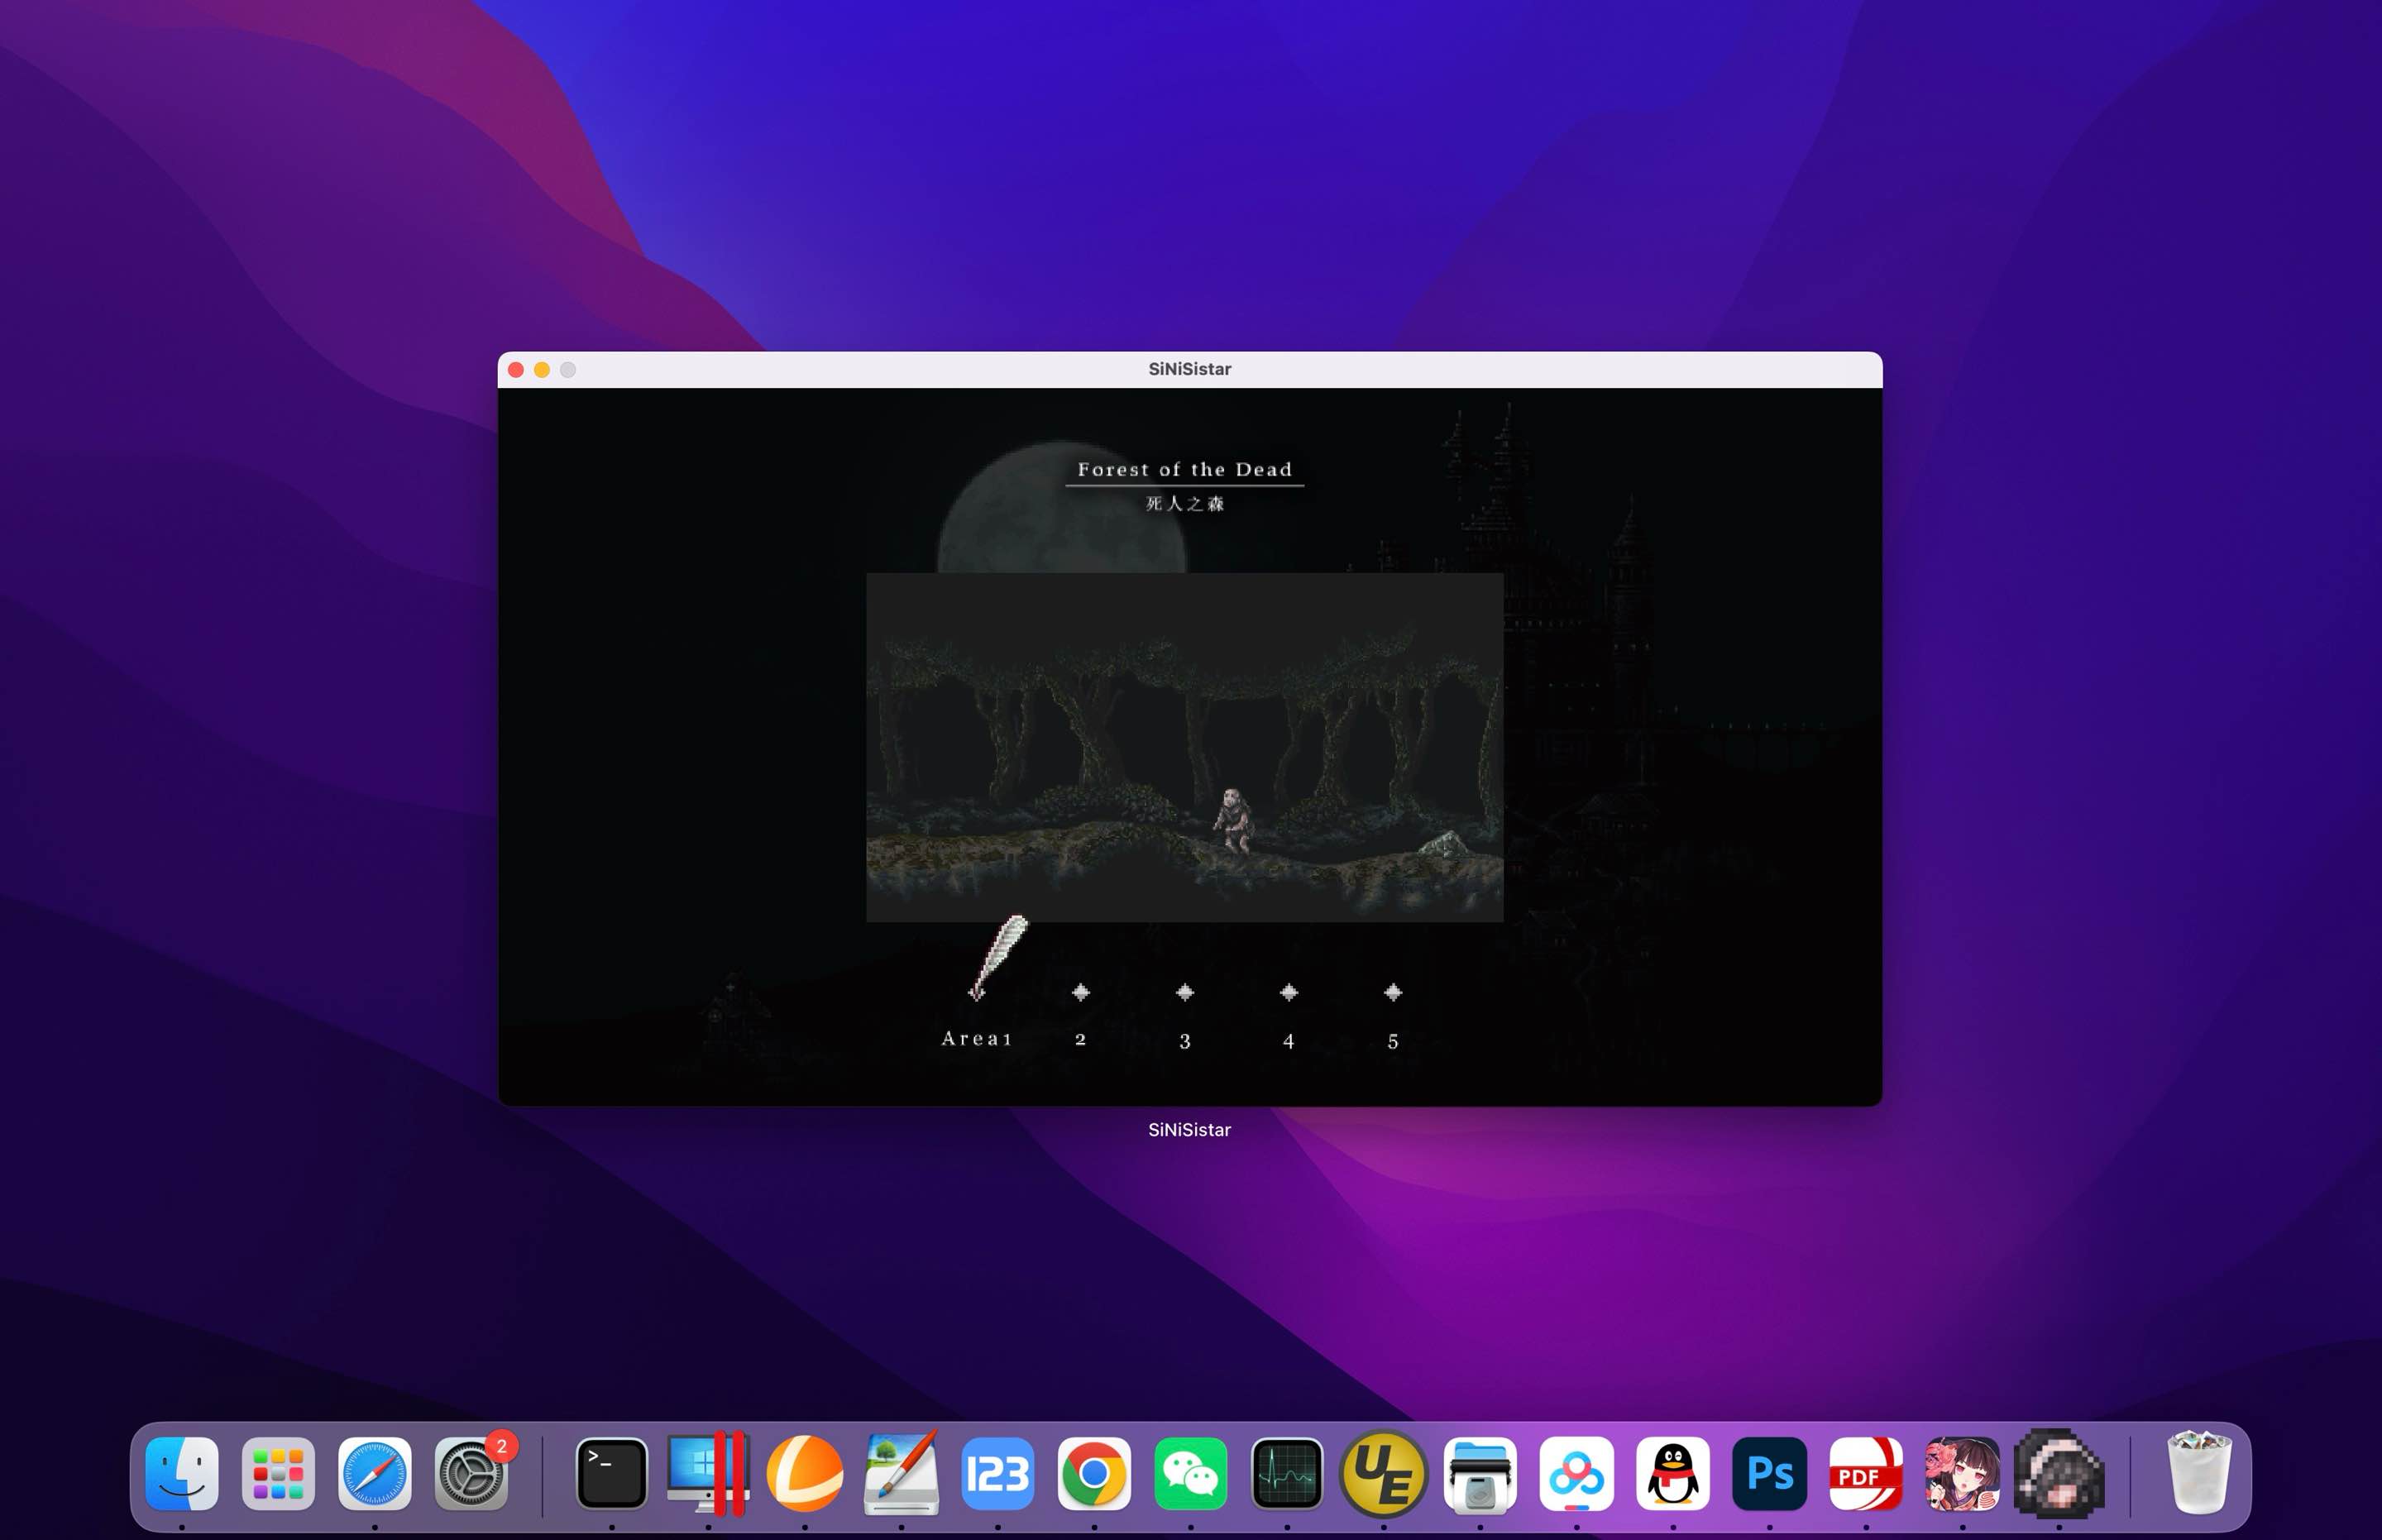Viewport: 2382px width, 1540px height.
Task: Select Area 2 star marker
Action: 1080,992
